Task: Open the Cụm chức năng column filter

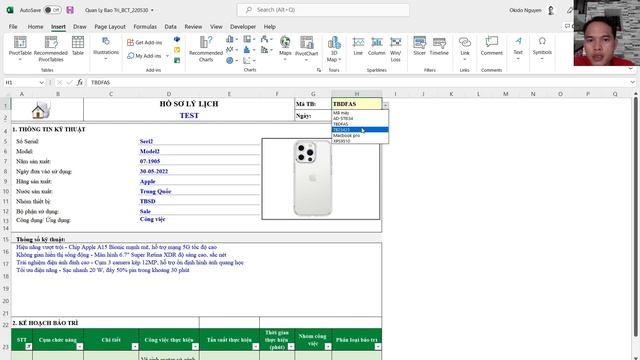Action: point(80,347)
